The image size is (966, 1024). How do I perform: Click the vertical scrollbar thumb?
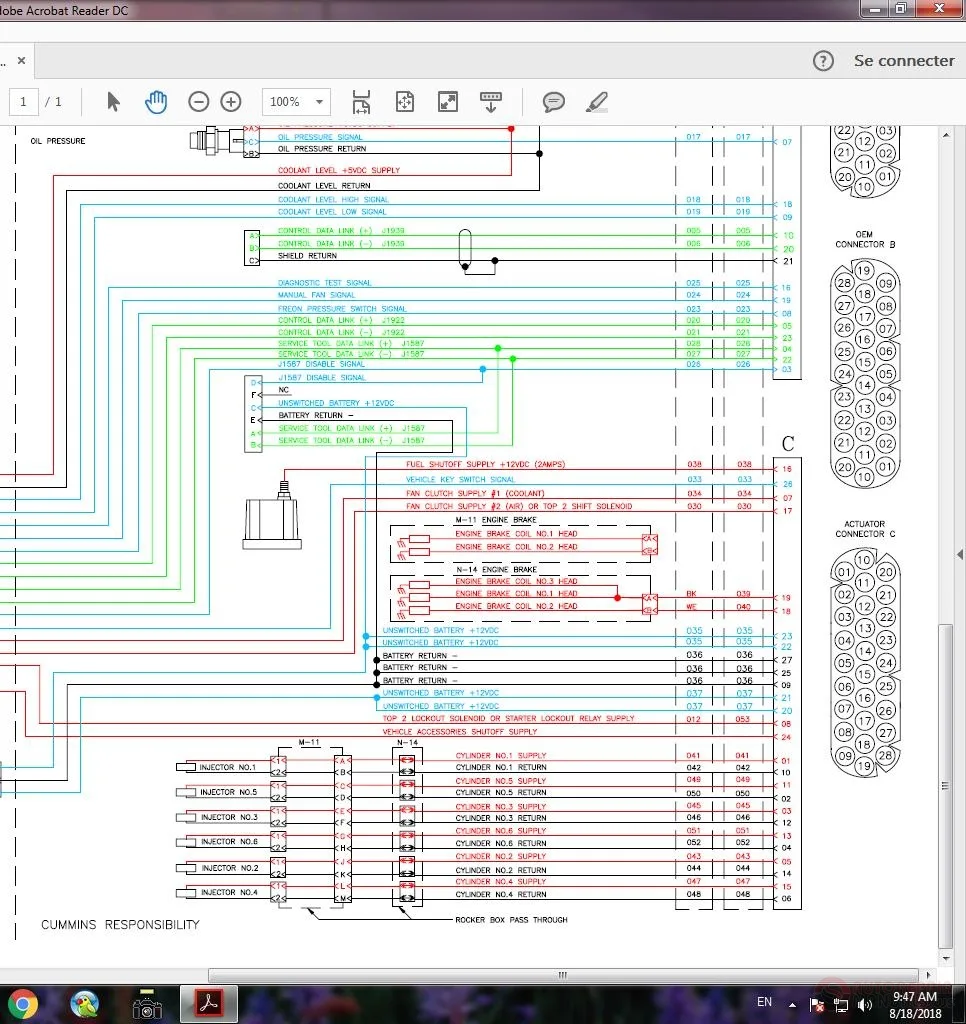pyautogui.click(x=945, y=786)
